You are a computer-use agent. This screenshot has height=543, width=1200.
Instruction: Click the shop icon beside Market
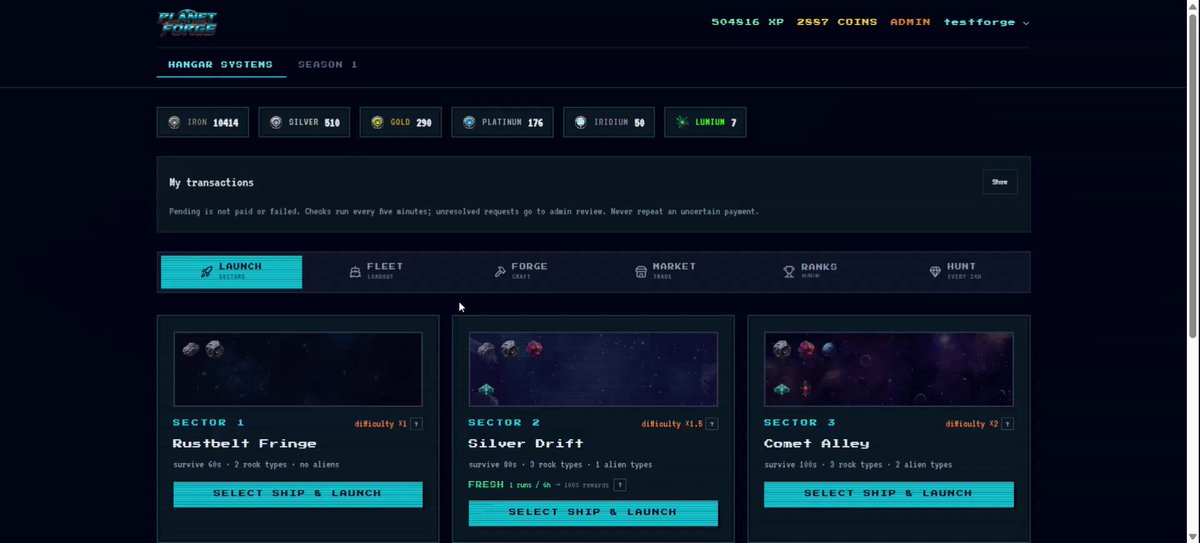point(641,271)
